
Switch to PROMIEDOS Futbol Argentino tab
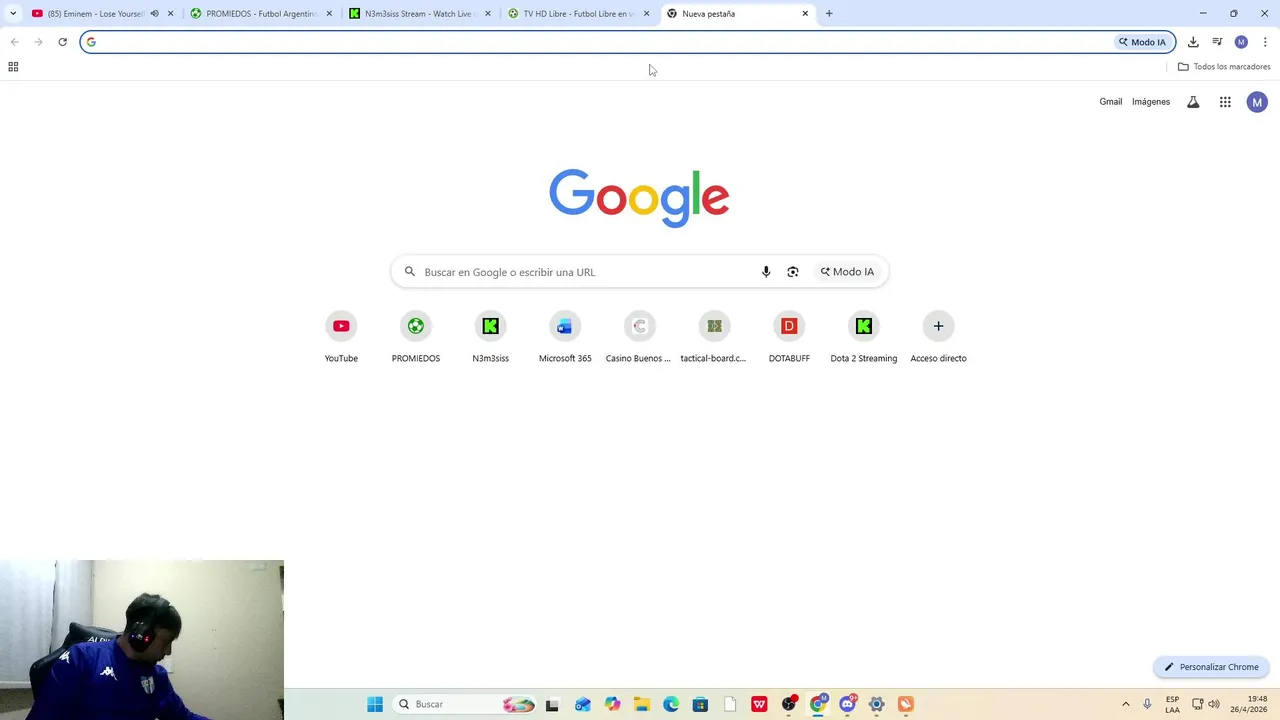(260, 14)
